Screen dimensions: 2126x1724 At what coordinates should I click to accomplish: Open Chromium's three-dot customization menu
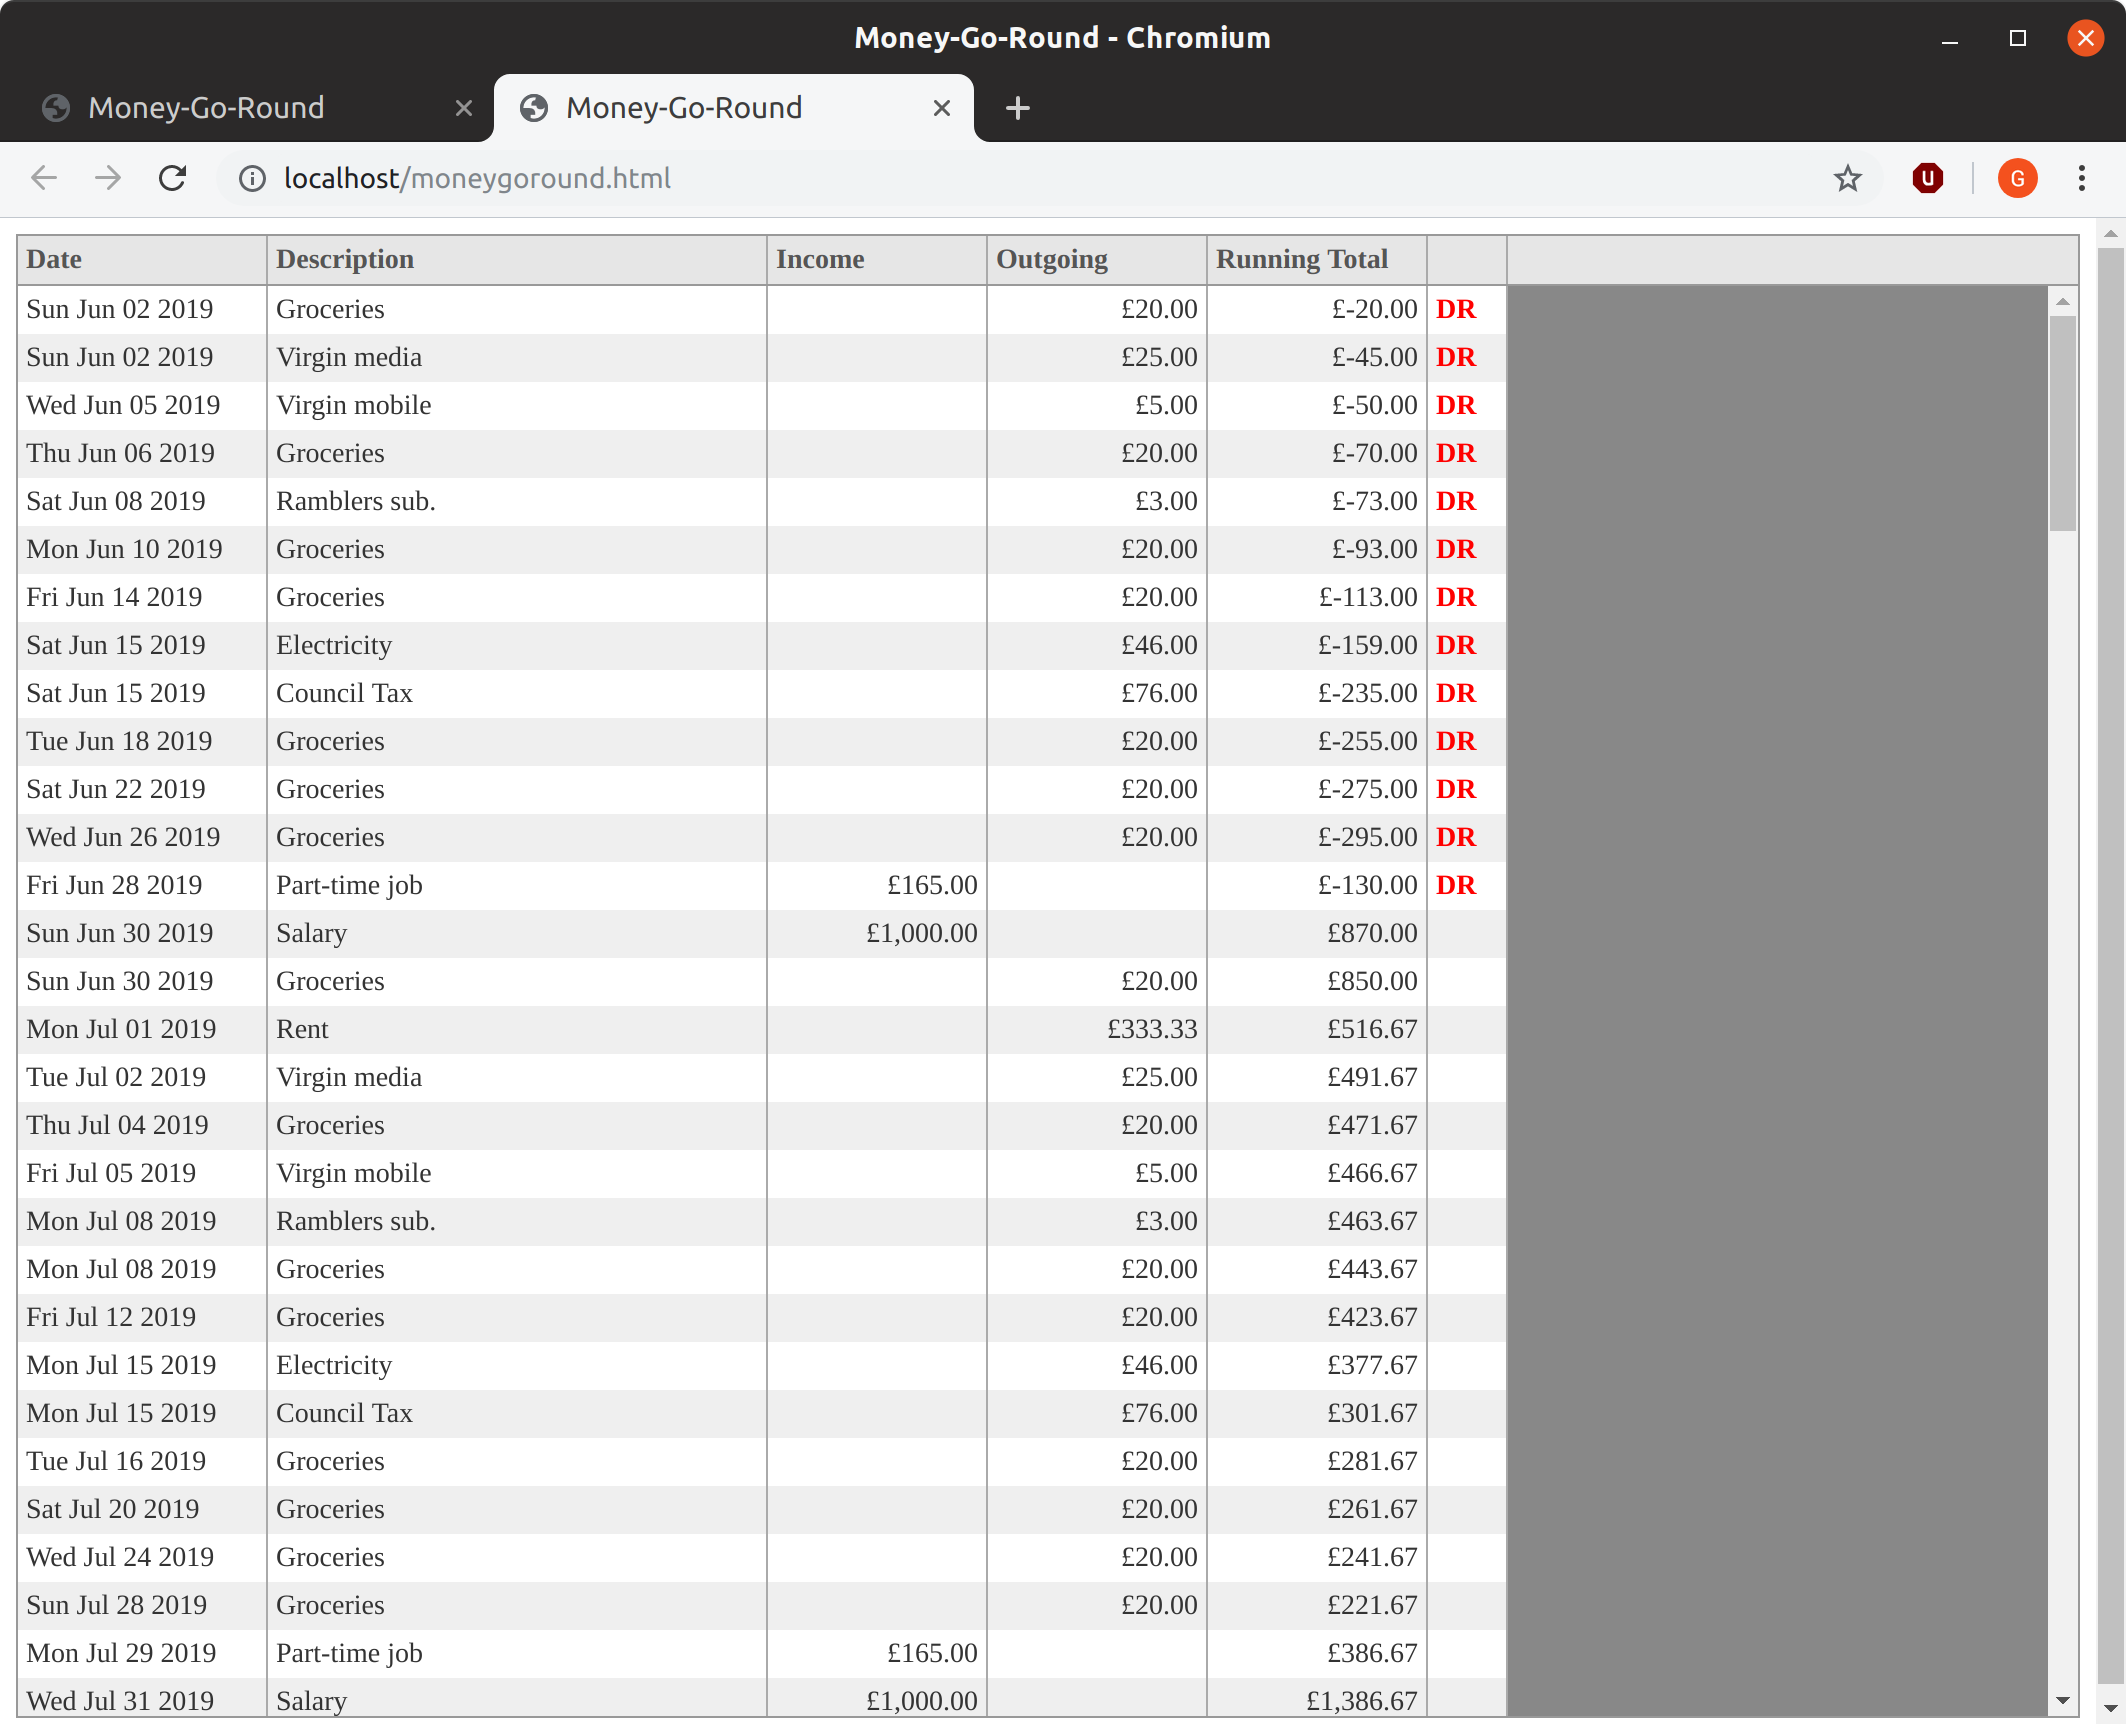2081,178
